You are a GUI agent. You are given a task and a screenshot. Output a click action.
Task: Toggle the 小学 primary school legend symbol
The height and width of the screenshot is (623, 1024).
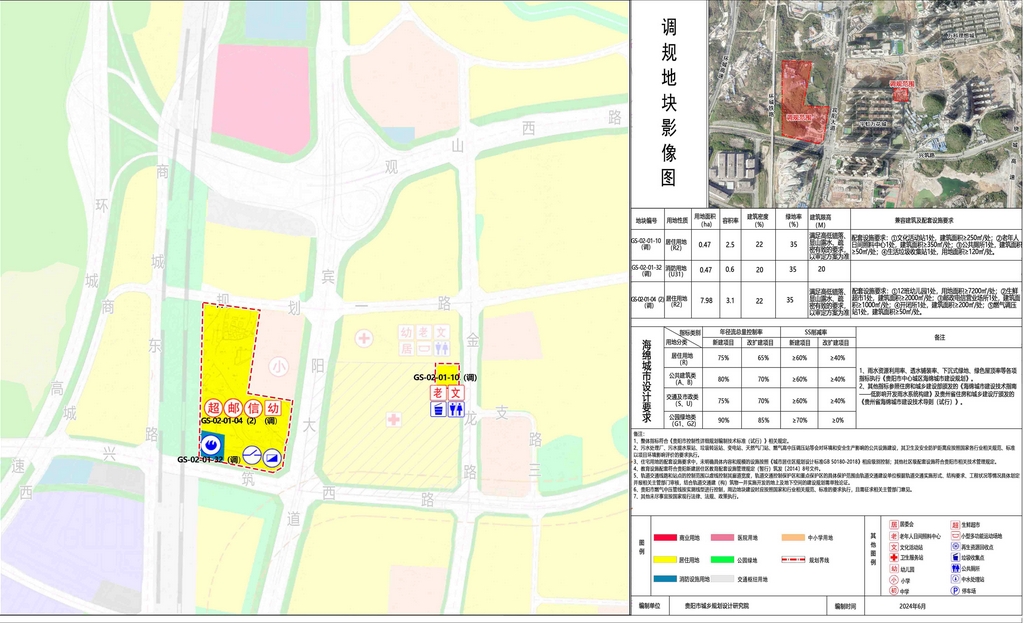point(893,580)
